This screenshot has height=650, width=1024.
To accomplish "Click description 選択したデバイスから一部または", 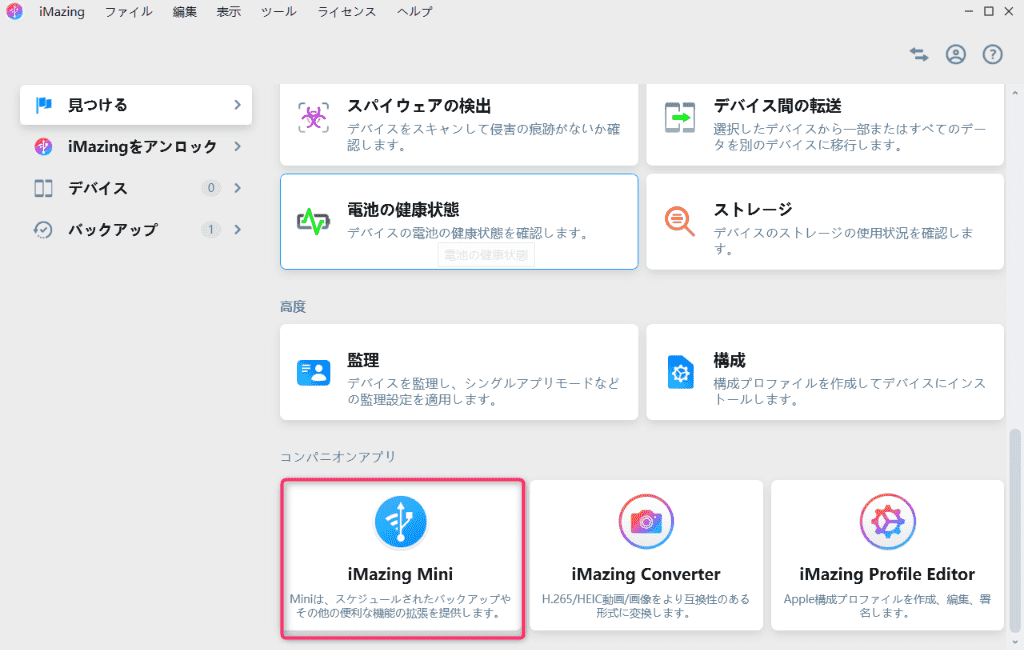I will [850, 137].
